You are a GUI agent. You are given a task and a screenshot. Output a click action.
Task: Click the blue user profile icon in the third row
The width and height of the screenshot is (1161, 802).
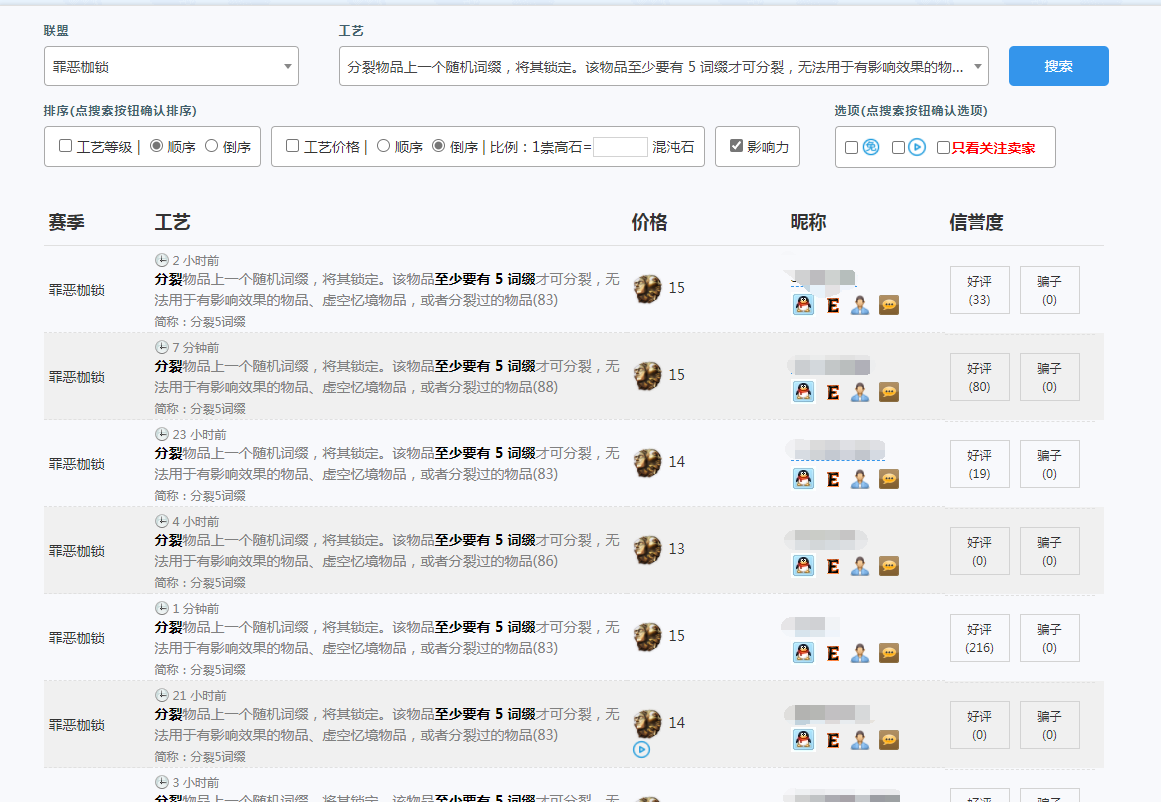tap(860, 479)
